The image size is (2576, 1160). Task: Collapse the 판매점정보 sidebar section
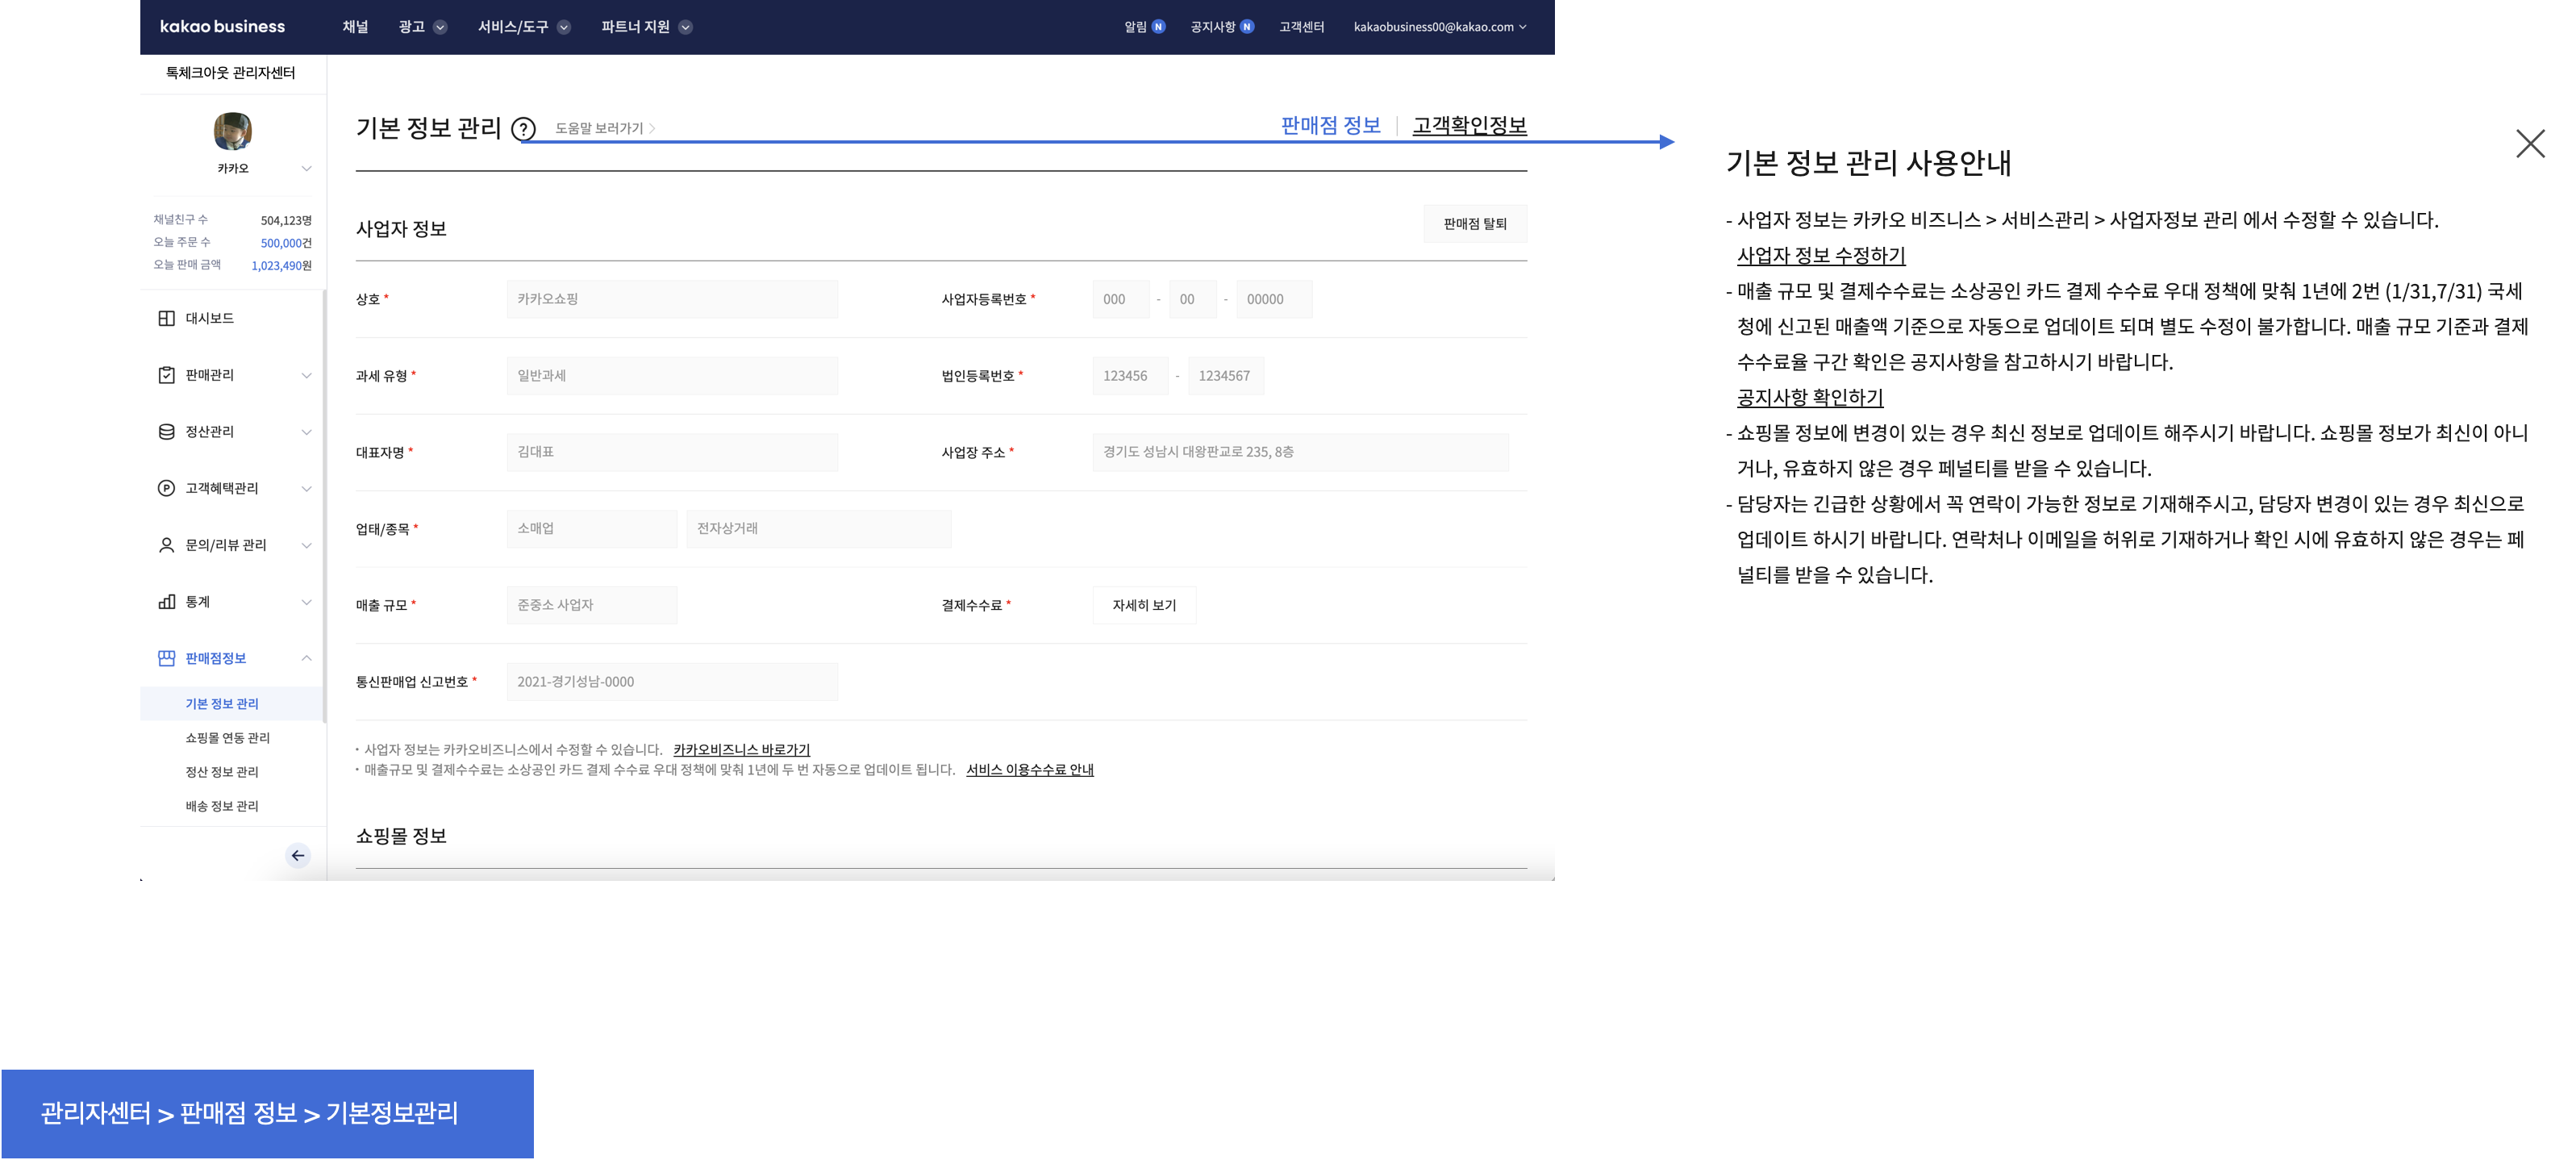click(x=307, y=658)
